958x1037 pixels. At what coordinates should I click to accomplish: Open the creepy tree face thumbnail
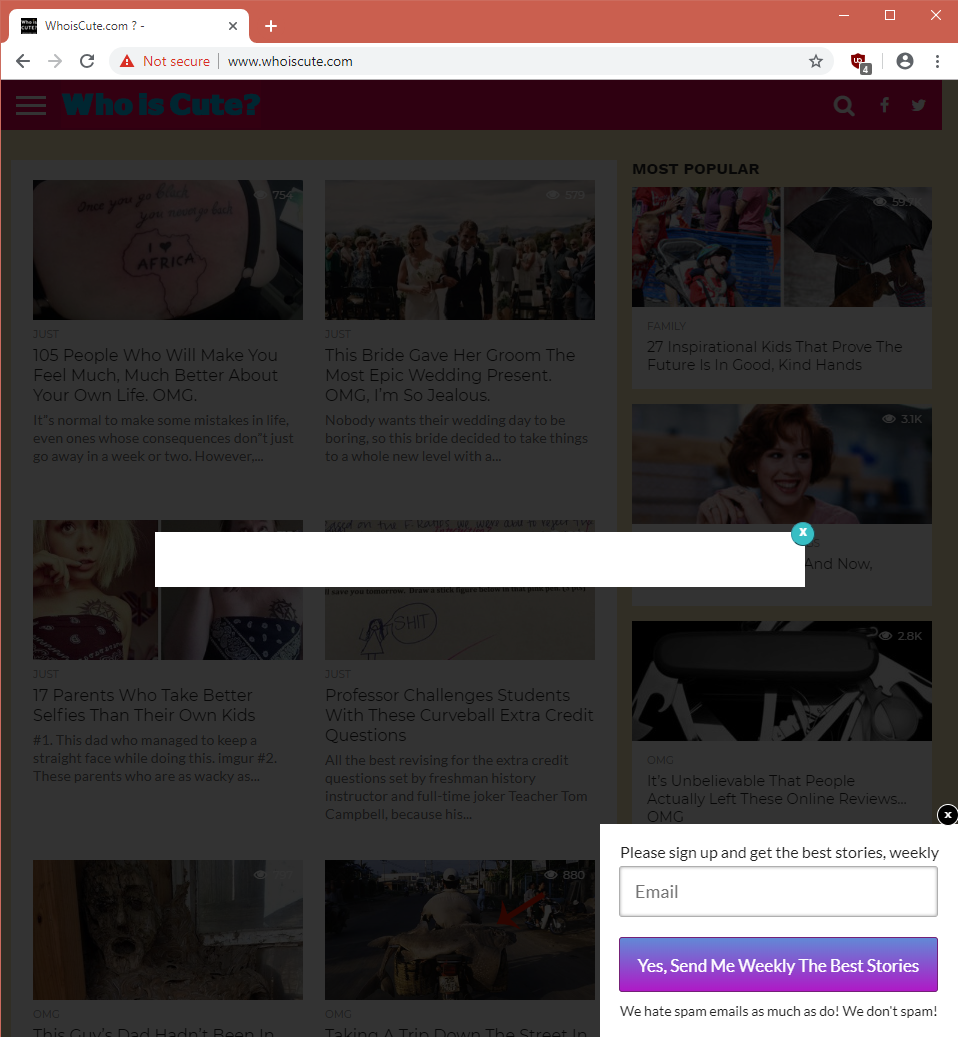[x=168, y=930]
